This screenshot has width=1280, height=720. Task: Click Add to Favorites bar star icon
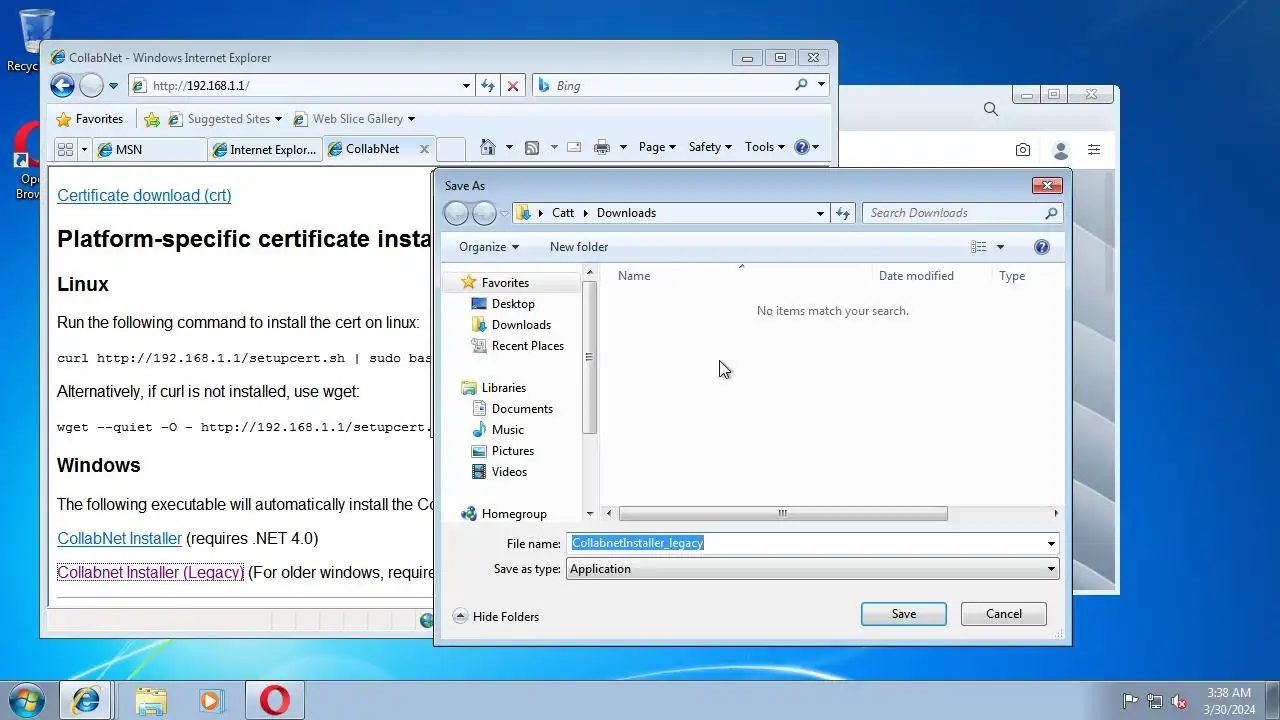(152, 119)
